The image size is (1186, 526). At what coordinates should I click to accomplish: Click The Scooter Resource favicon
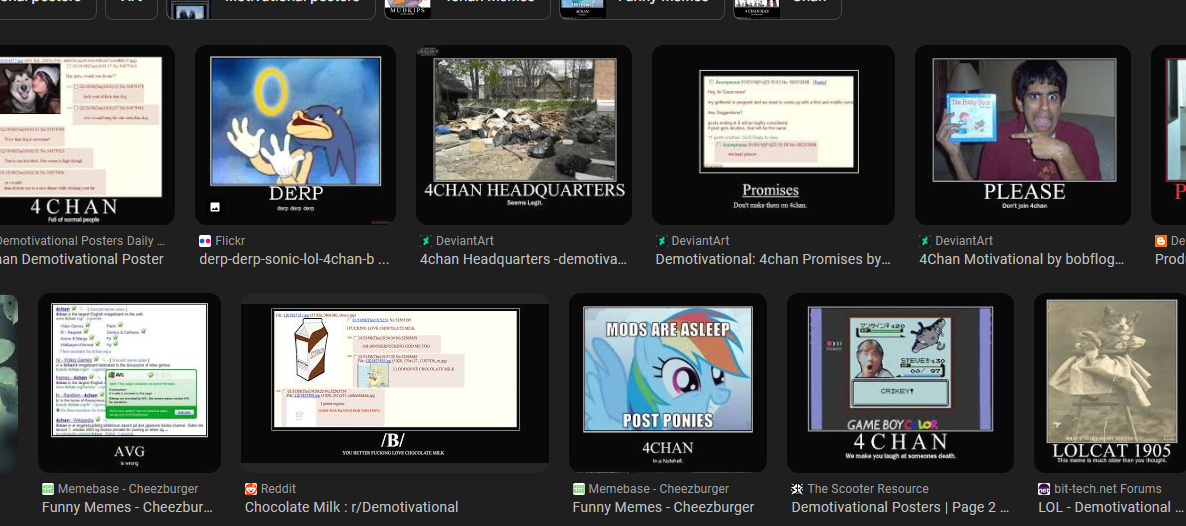pos(797,489)
